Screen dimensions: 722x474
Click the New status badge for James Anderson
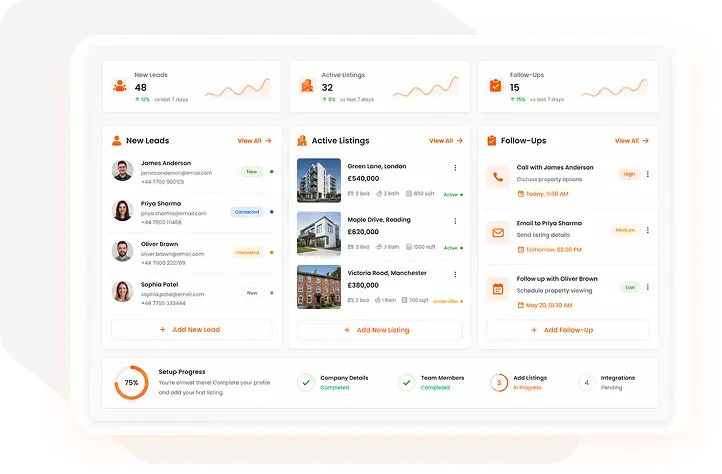click(251, 171)
